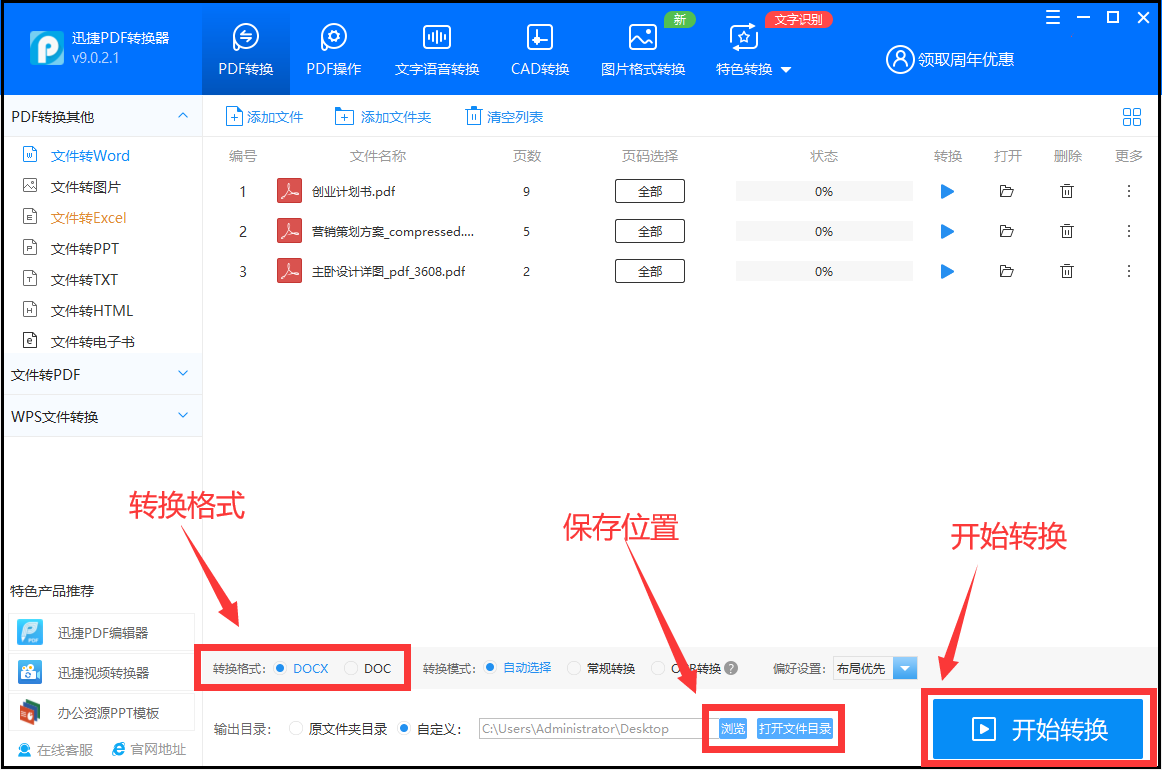Viewport: 1162px width, 770px height.
Task: Open 在线客服 support link
Action: click(56, 750)
